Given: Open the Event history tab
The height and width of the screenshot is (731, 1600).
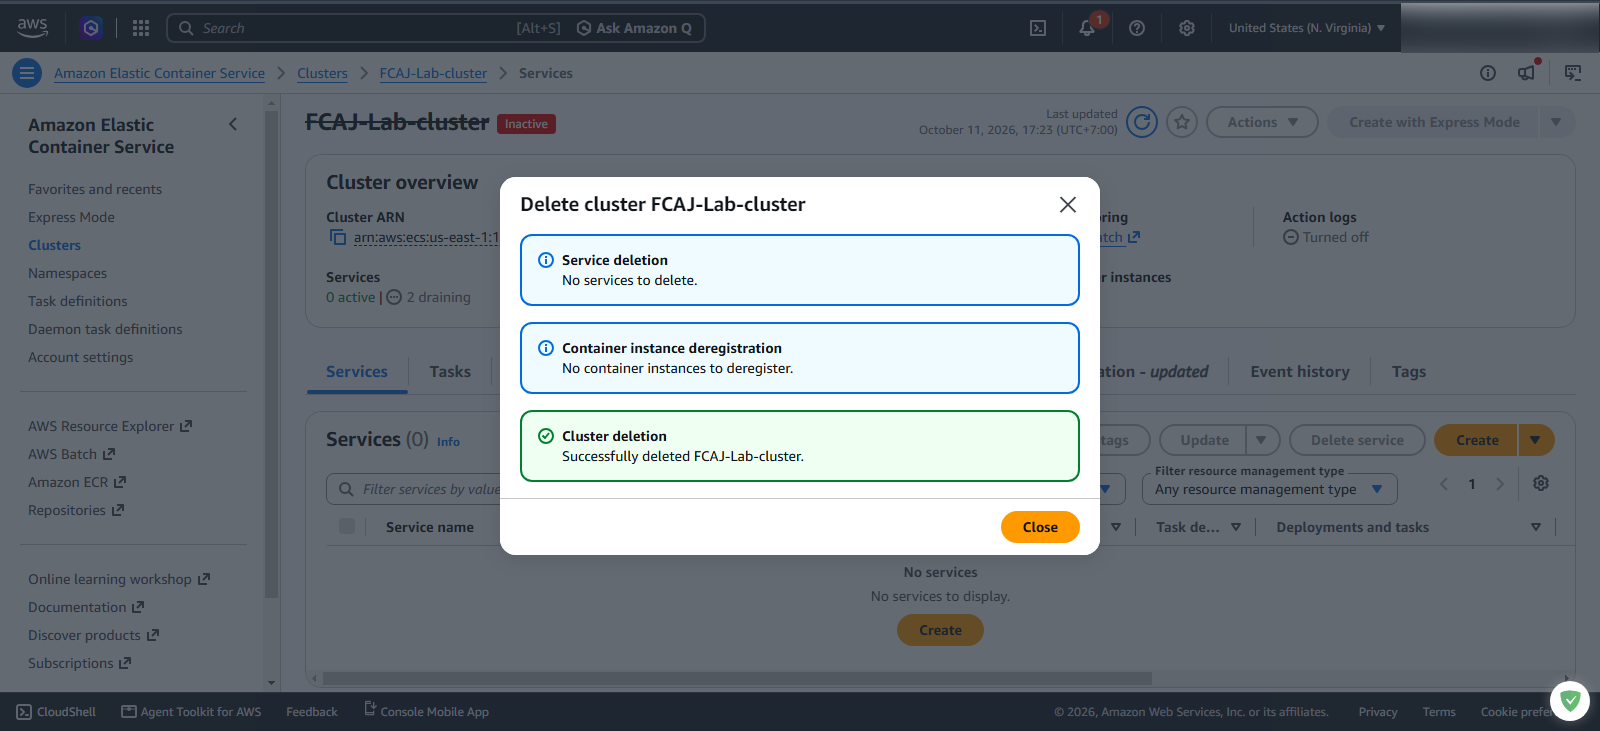Looking at the screenshot, I should (1300, 372).
